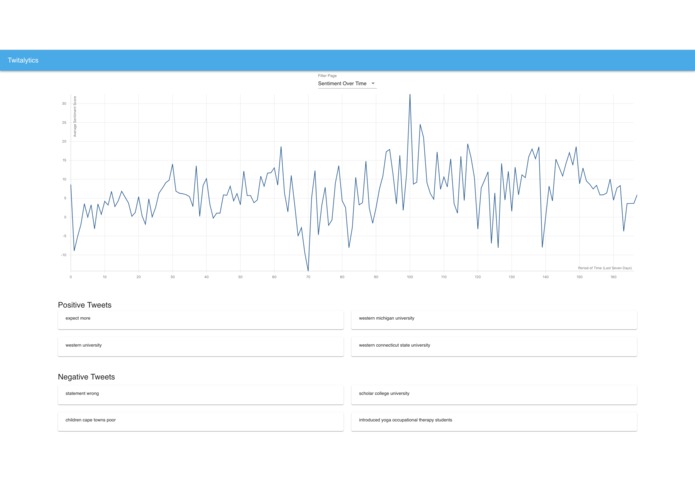Open the 'western connecticut state university' card
The width and height of the screenshot is (695, 494).
494,347
